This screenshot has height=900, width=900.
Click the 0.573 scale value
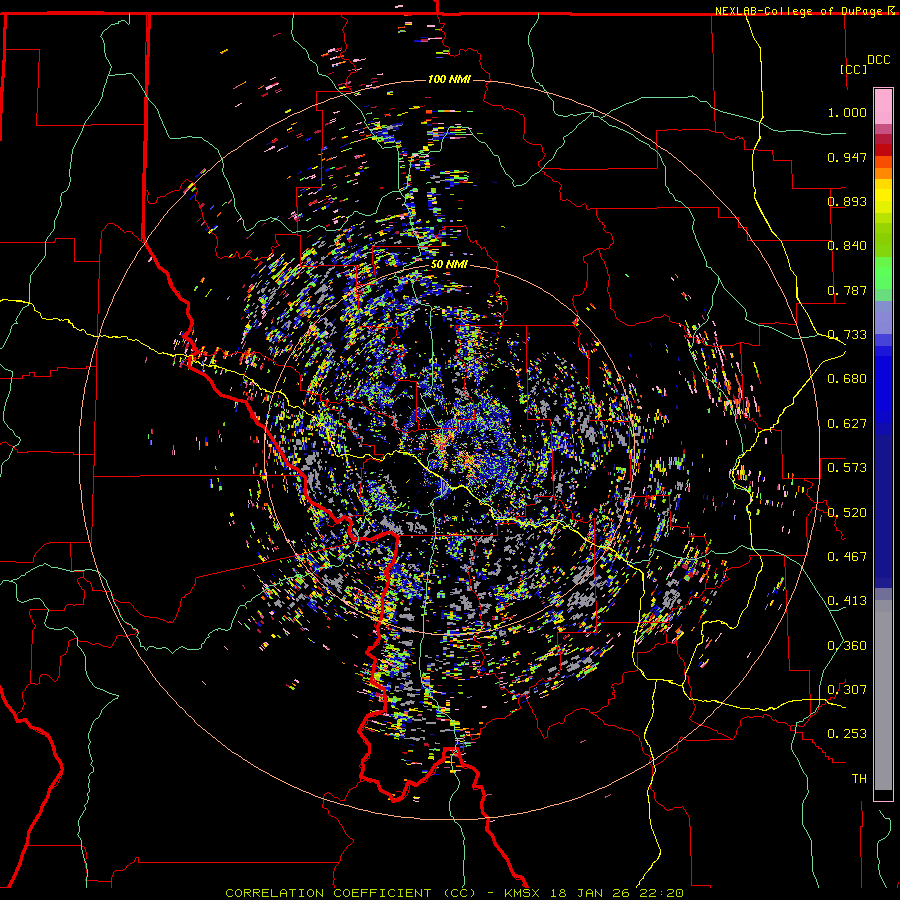[847, 468]
